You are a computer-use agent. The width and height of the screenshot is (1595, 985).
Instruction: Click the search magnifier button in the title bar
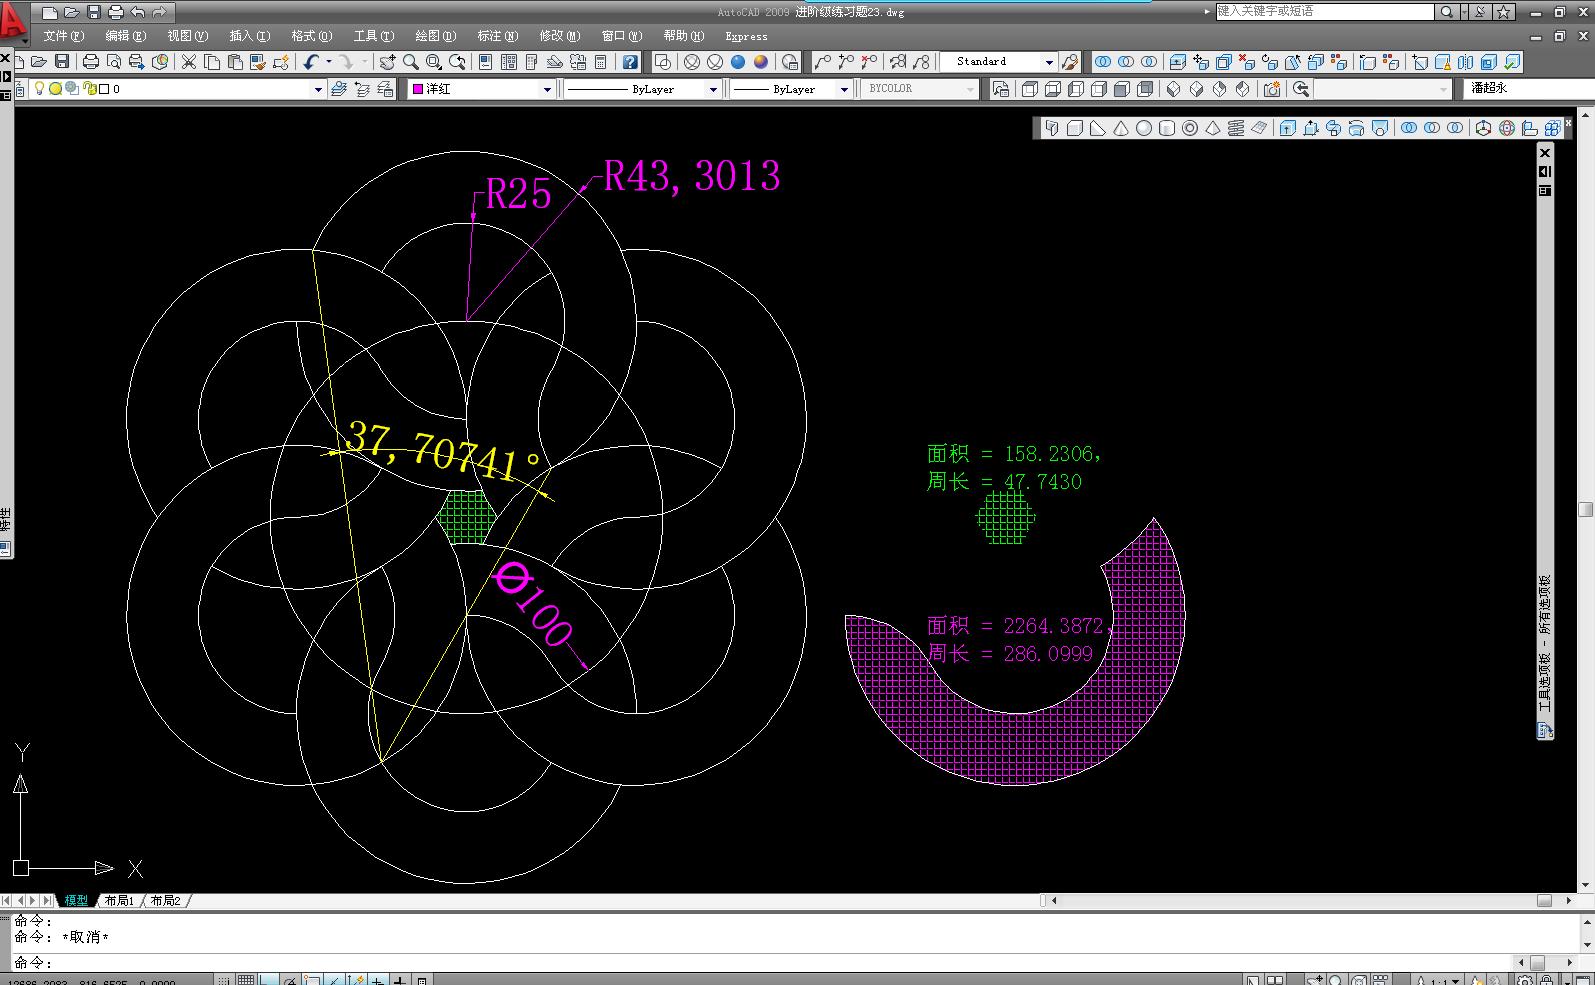click(x=1446, y=12)
